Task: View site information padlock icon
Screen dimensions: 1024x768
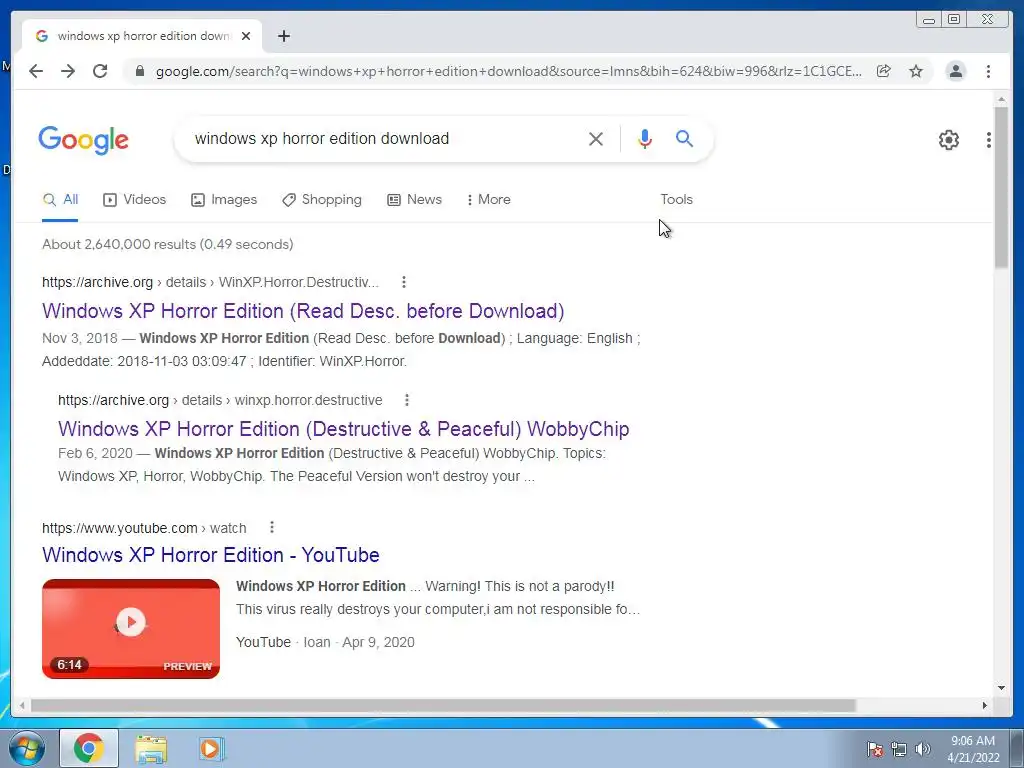Action: (x=139, y=71)
